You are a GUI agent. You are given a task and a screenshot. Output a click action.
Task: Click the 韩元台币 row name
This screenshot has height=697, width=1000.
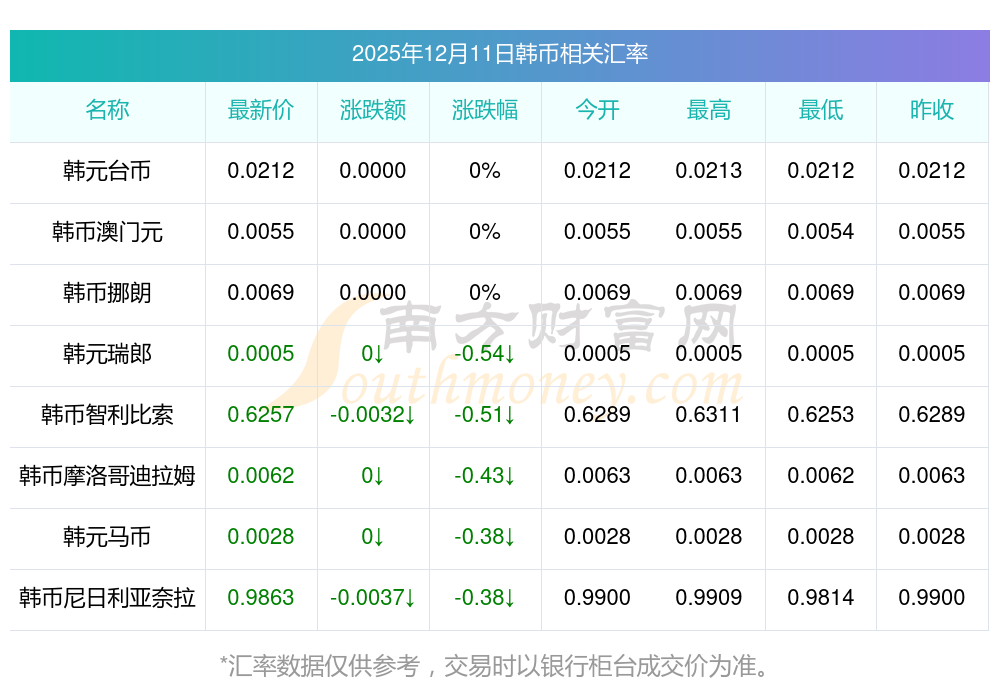point(107,171)
